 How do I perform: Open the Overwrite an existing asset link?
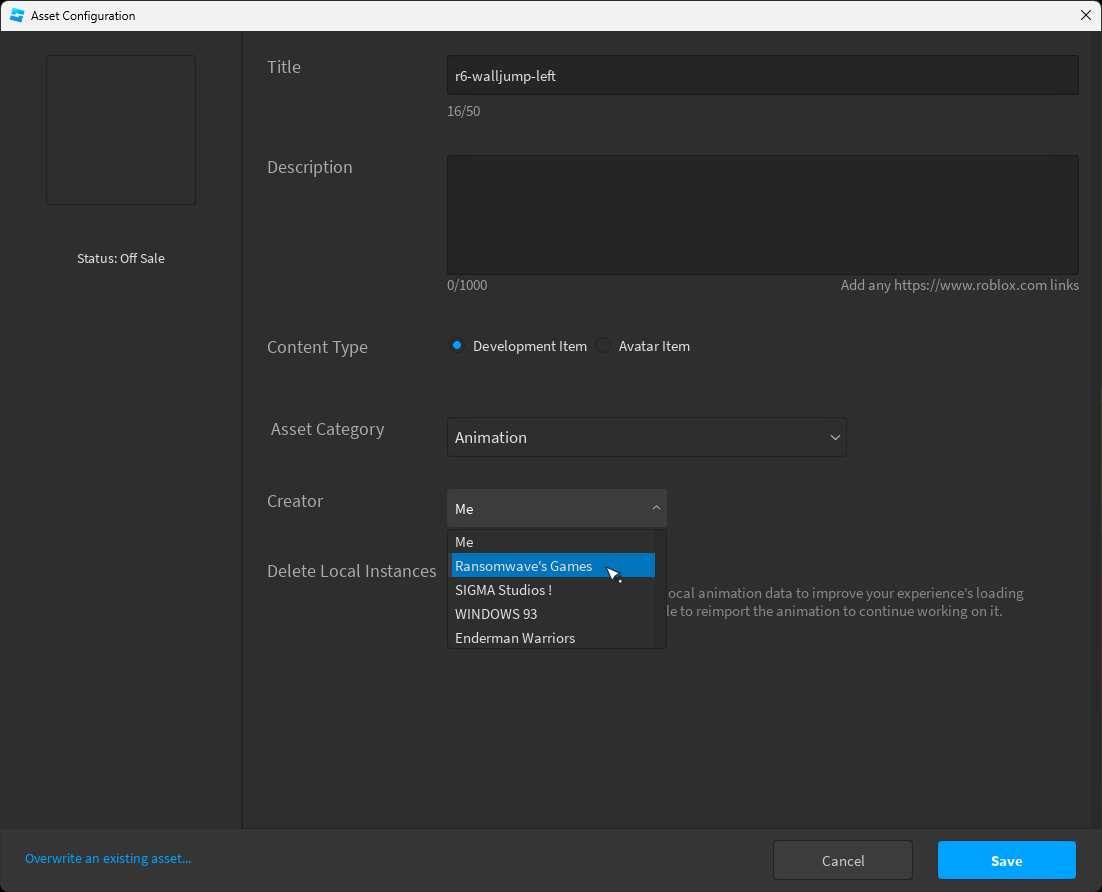[x=108, y=858]
